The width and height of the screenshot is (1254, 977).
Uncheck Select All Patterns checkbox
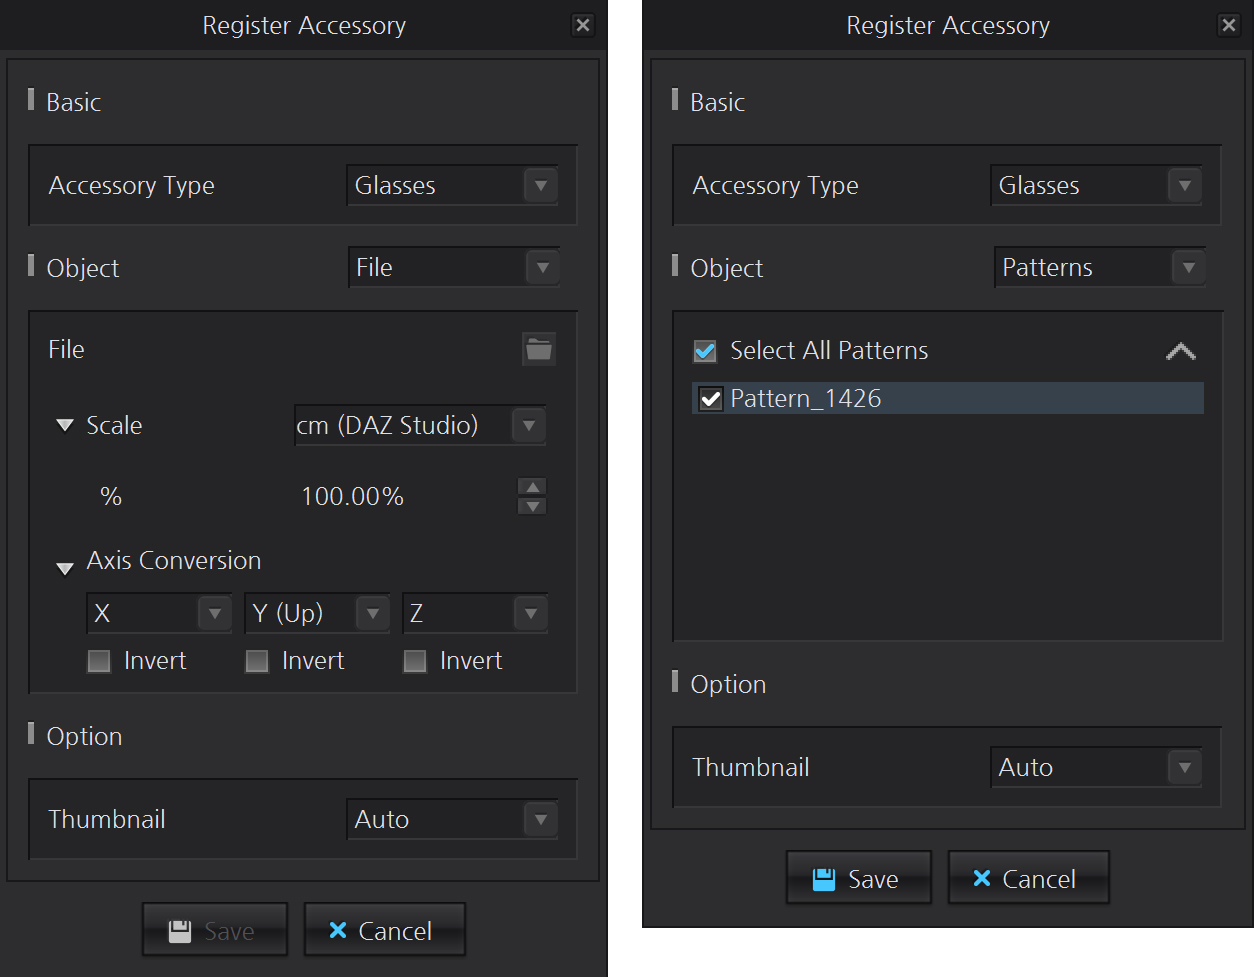tap(705, 351)
